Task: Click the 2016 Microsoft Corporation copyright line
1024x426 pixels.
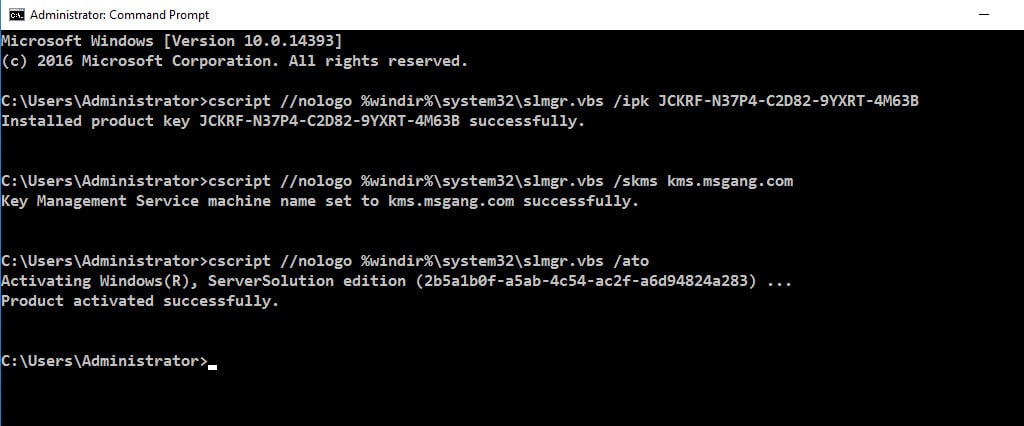Action: coord(234,61)
